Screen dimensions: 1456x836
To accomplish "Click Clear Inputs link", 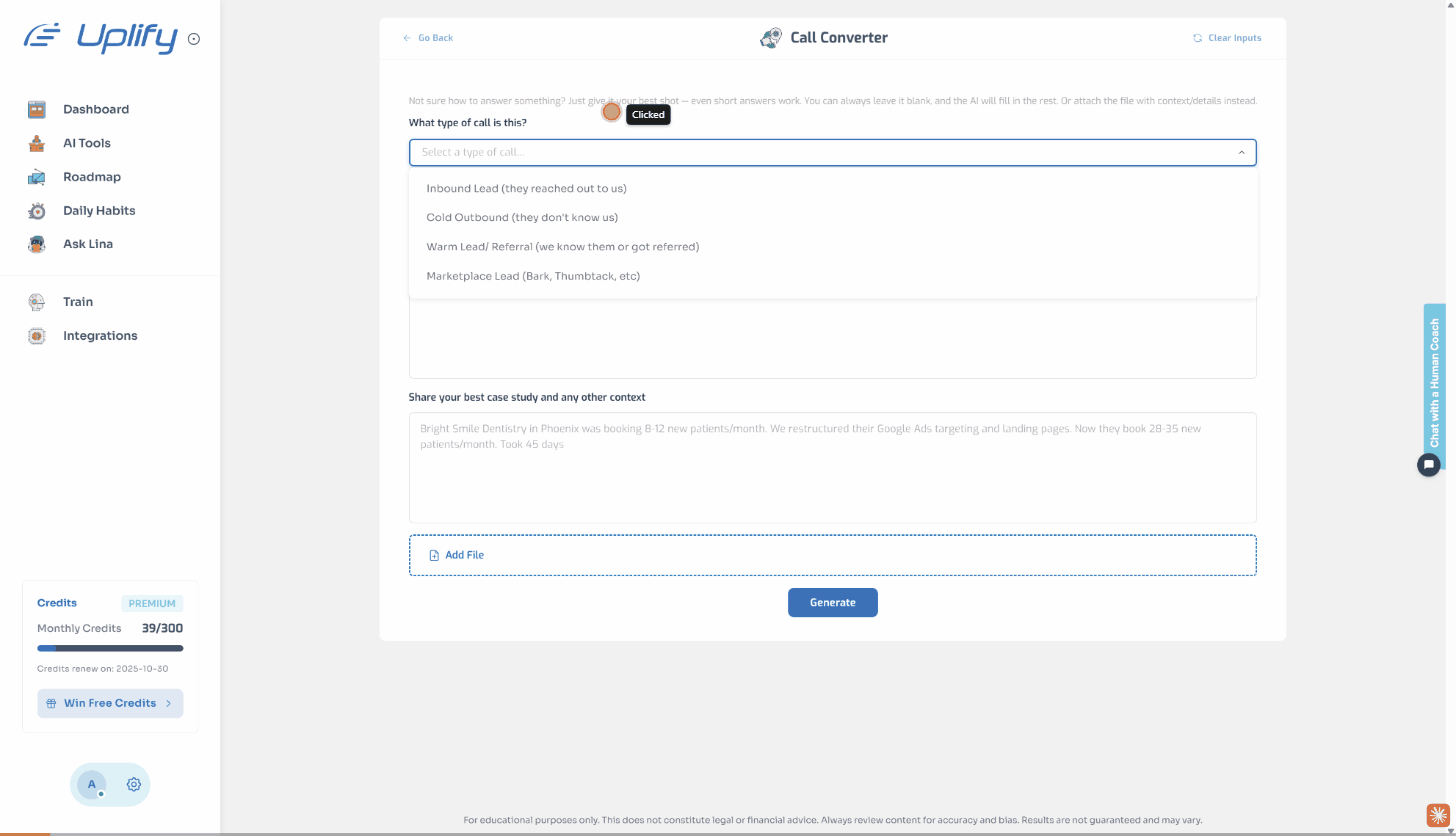I will point(1227,38).
